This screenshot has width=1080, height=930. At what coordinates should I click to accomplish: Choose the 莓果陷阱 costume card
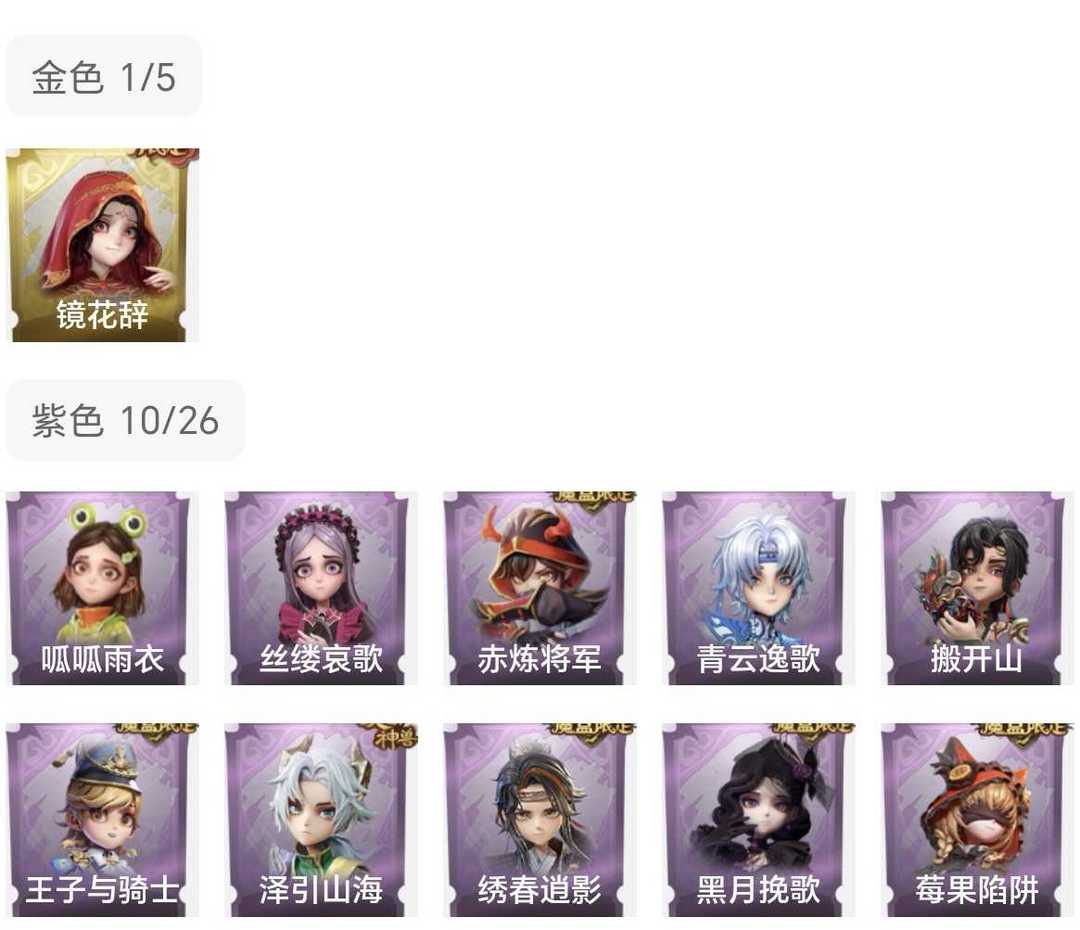tap(977, 820)
